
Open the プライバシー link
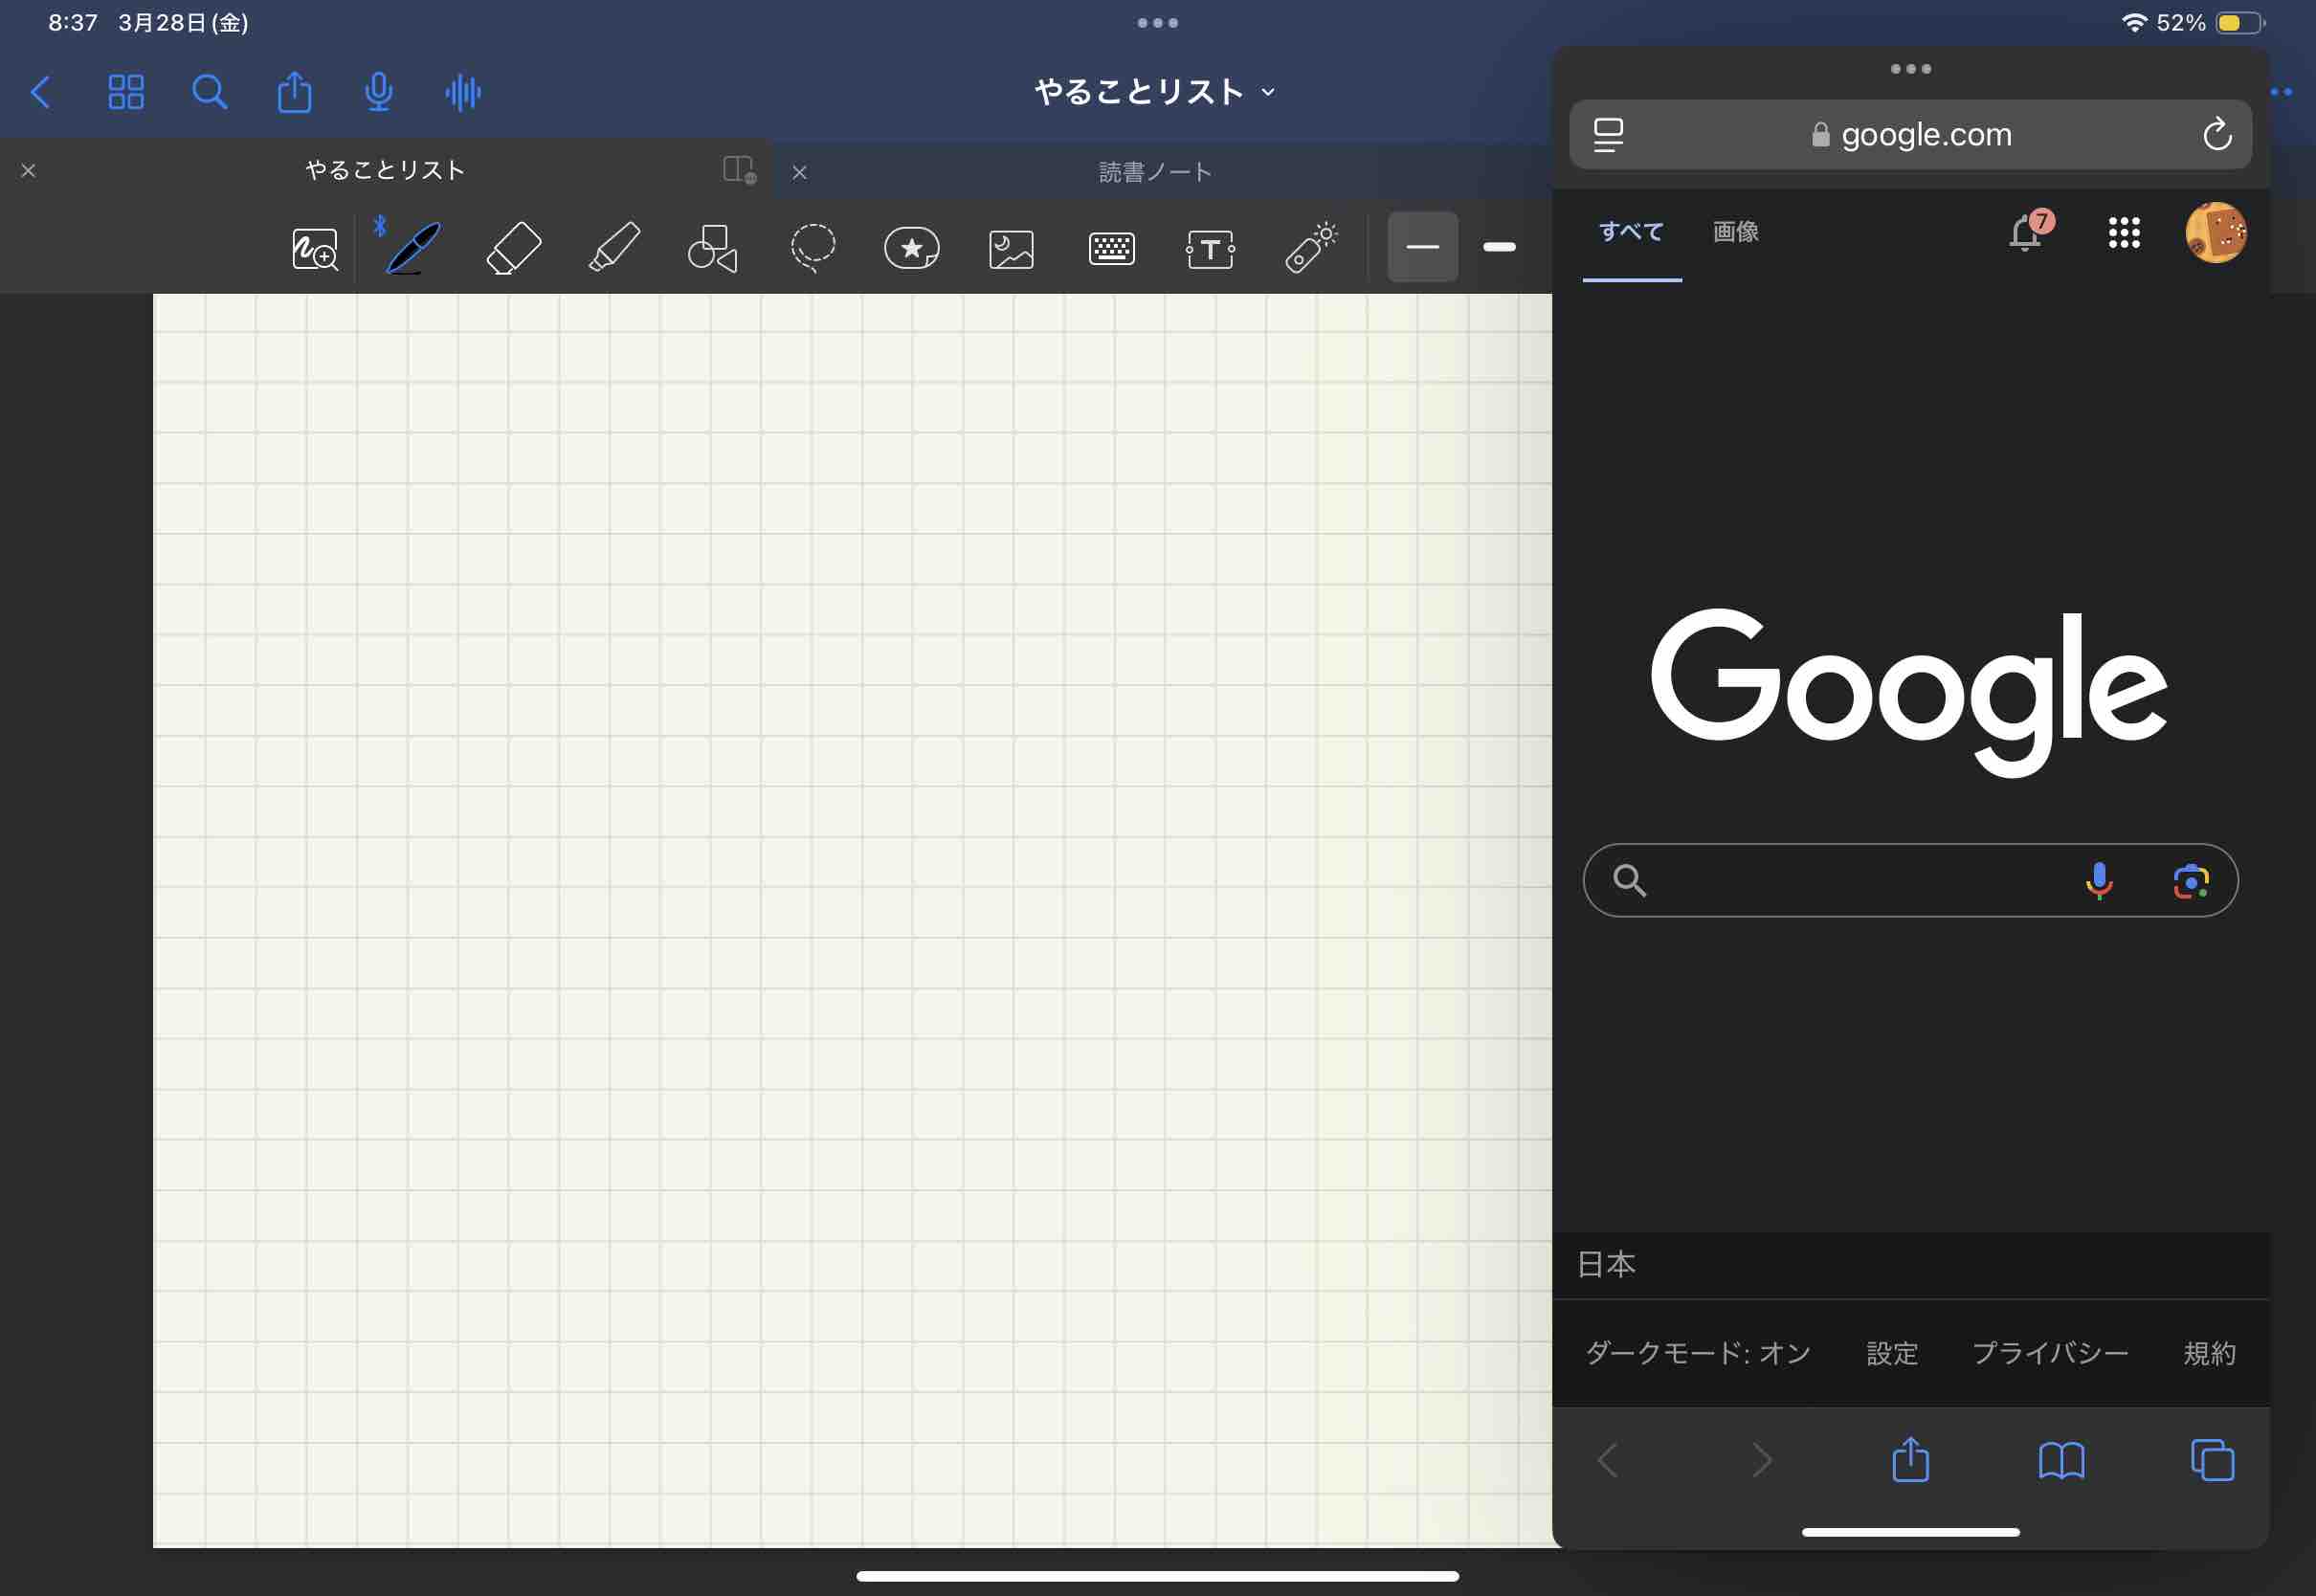pyautogui.click(x=2050, y=1353)
